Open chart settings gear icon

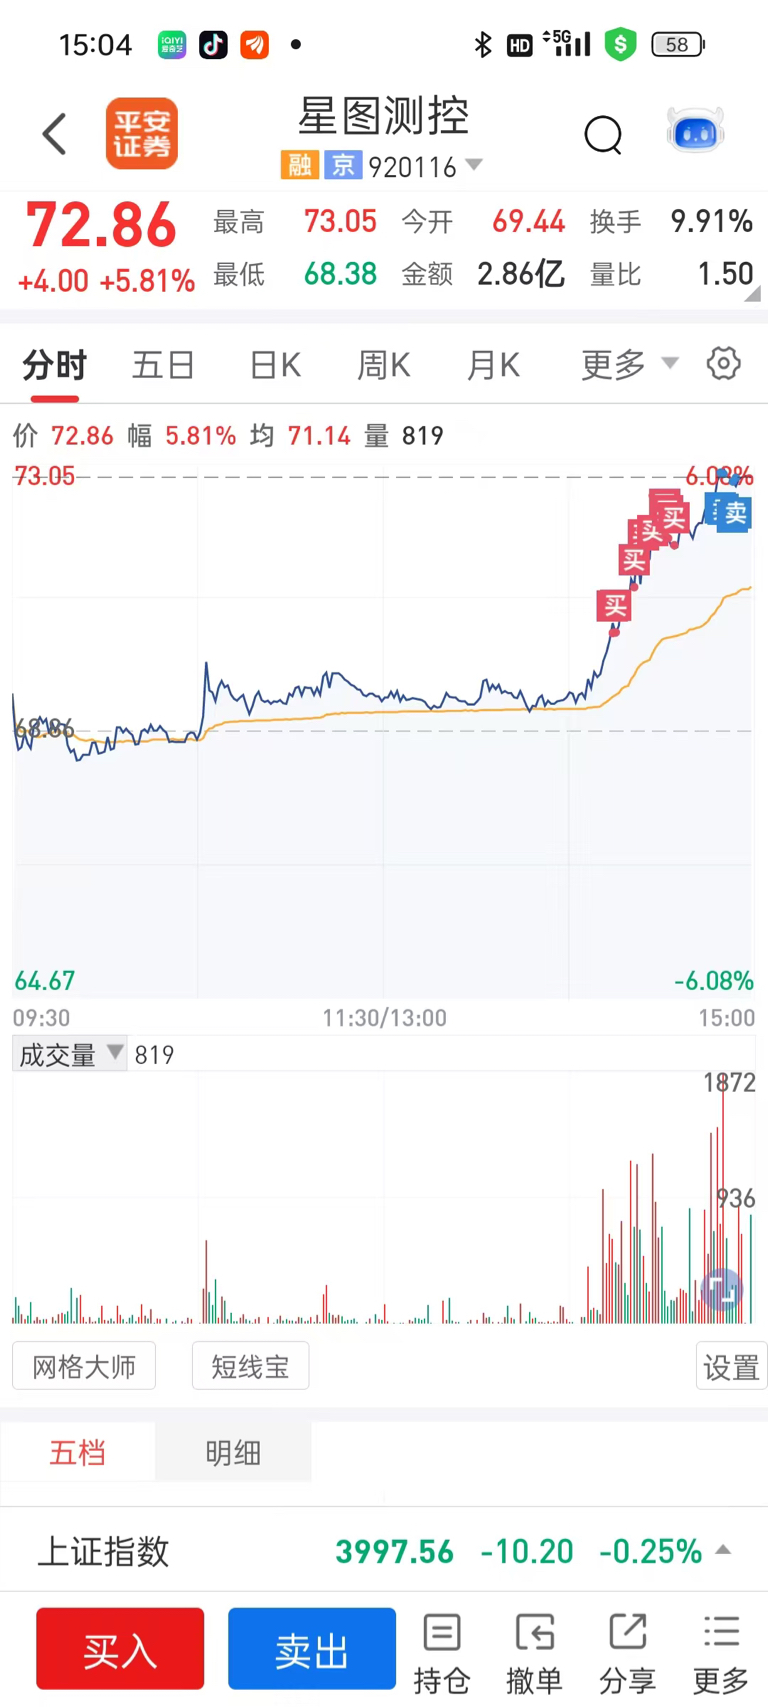pyautogui.click(x=723, y=363)
